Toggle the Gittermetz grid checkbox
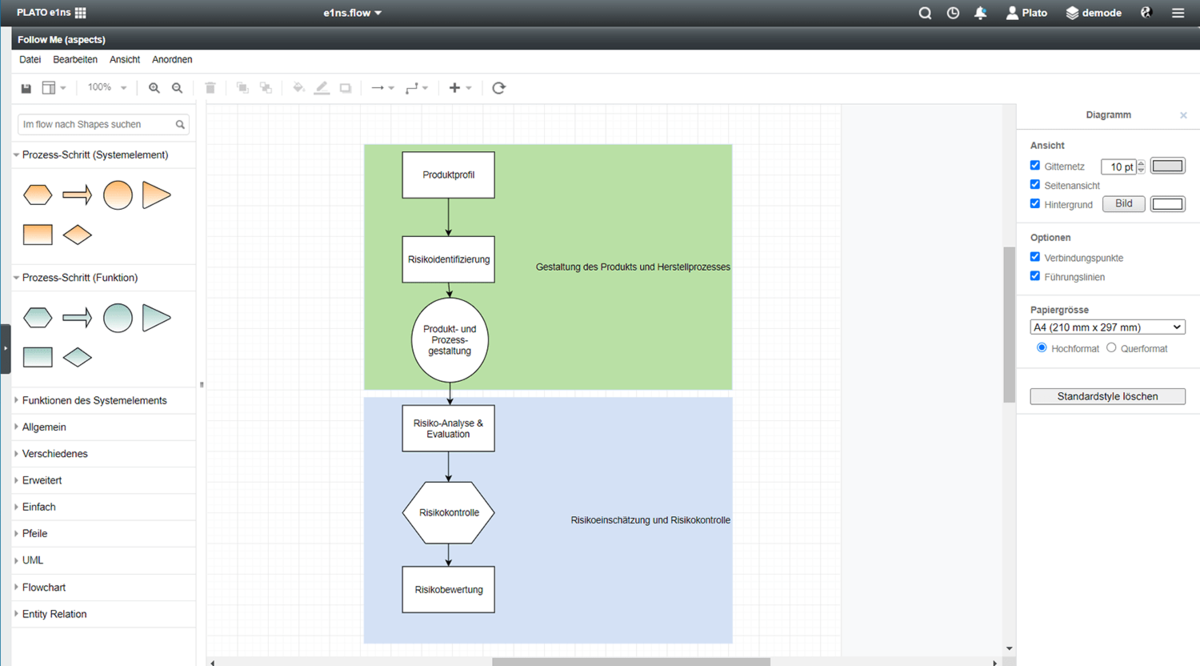 coord(1035,166)
